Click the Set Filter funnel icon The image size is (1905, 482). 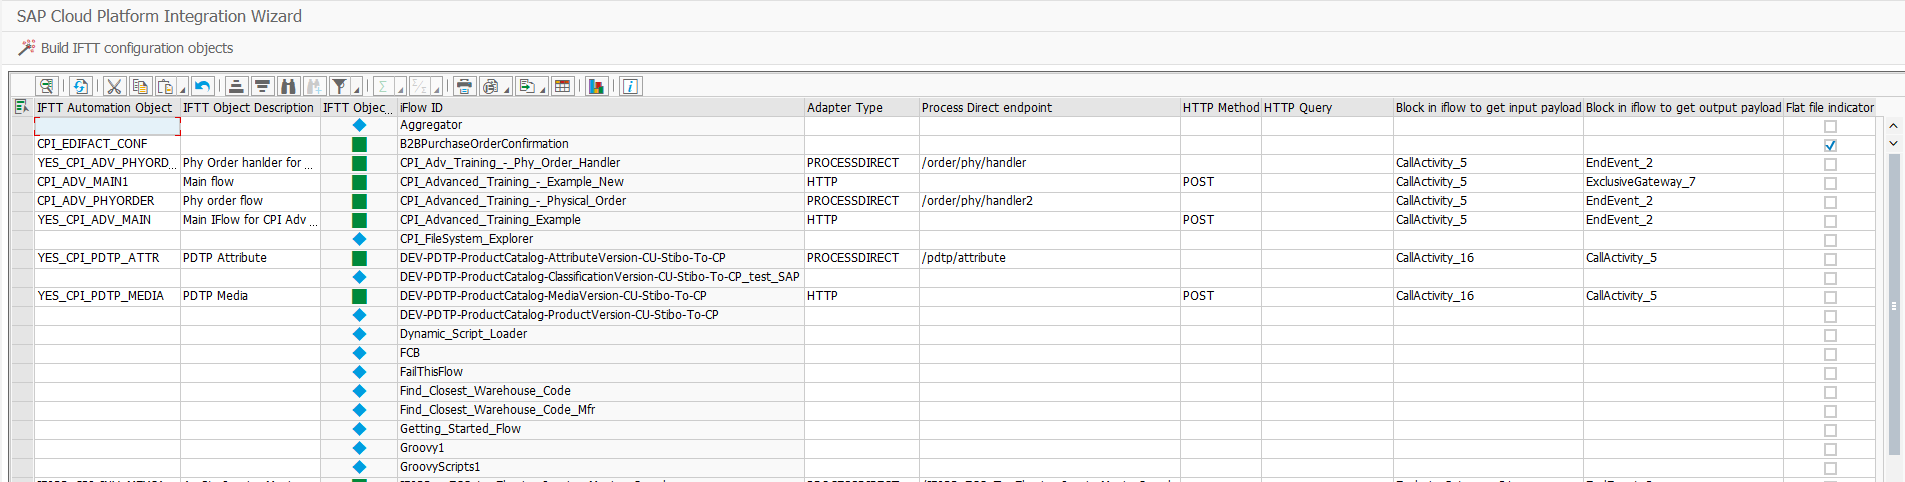[x=339, y=86]
